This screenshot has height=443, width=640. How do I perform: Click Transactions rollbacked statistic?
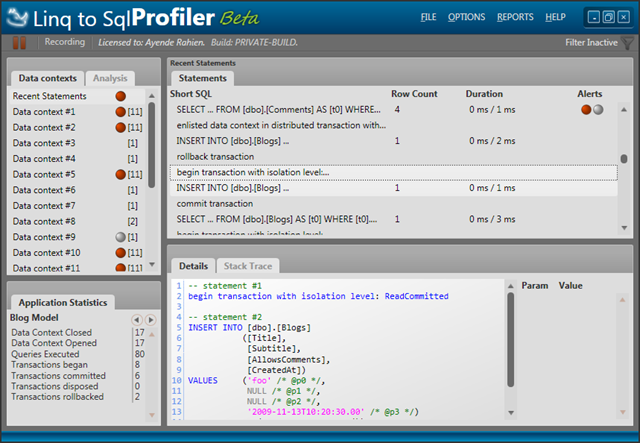point(57,396)
